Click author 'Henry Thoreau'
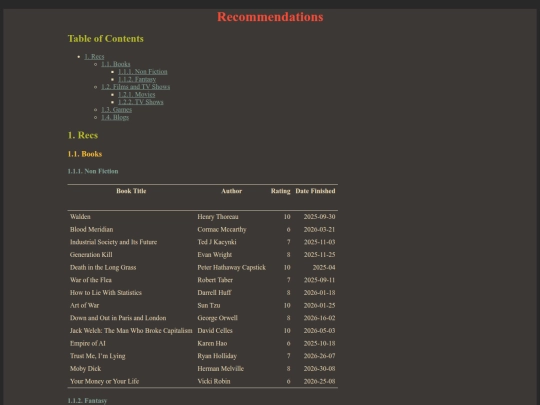Image resolution: width=540 pixels, height=405 pixels. tap(218, 217)
